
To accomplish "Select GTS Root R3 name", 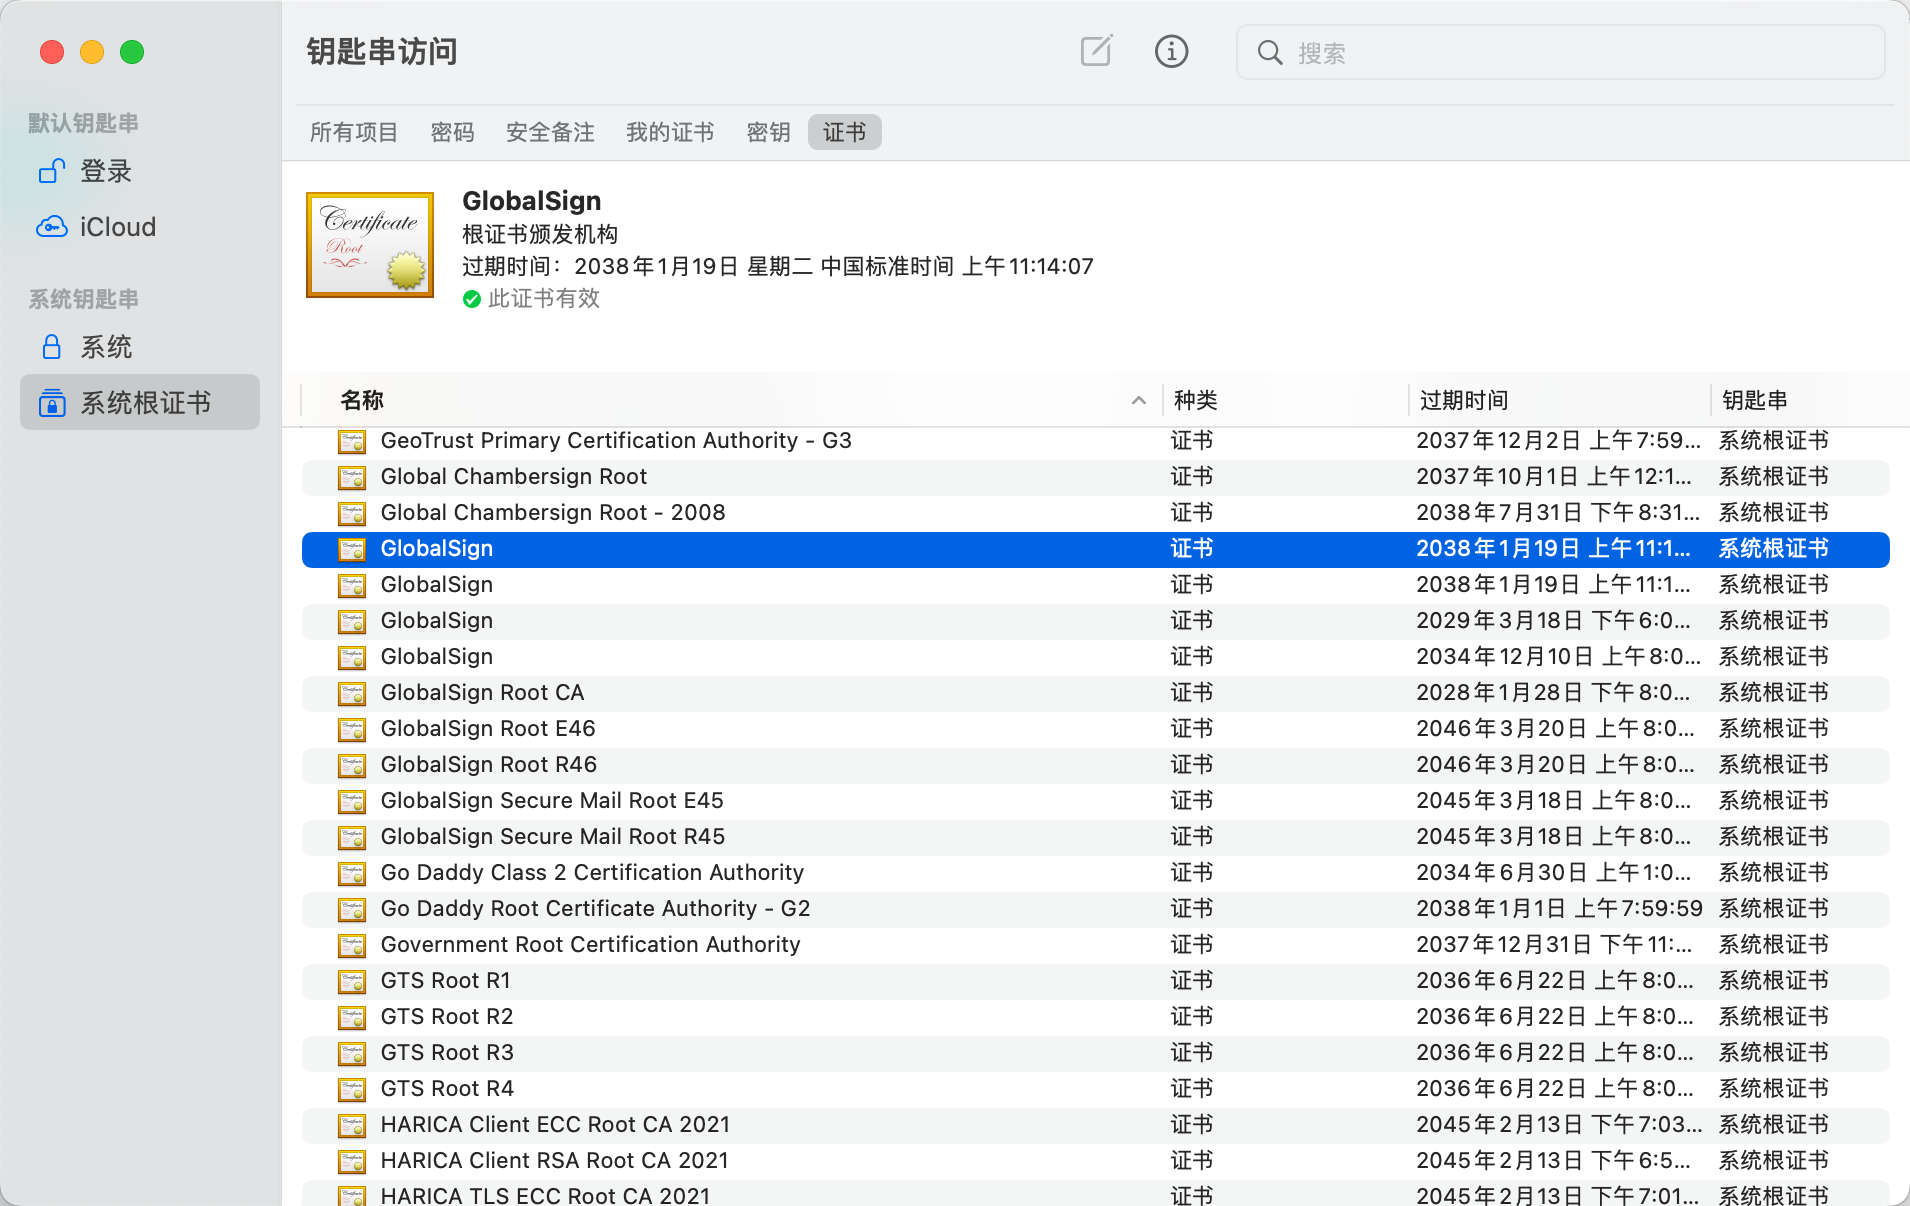I will (447, 1052).
